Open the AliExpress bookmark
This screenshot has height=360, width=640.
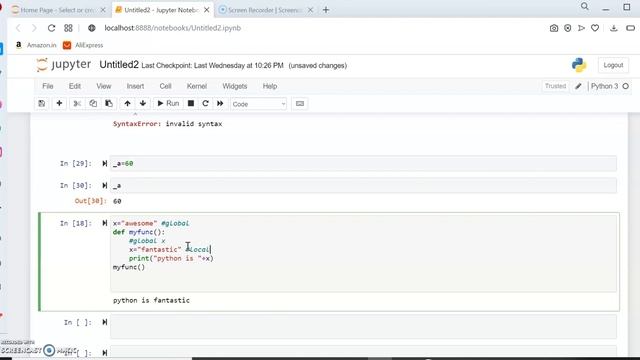pos(83,45)
